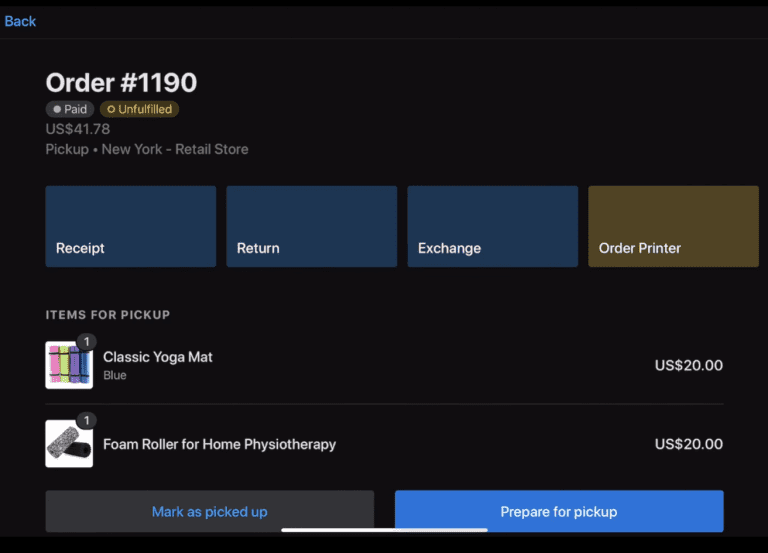Launch the Order Printer tile
Image resolution: width=768 pixels, height=553 pixels.
pos(673,226)
